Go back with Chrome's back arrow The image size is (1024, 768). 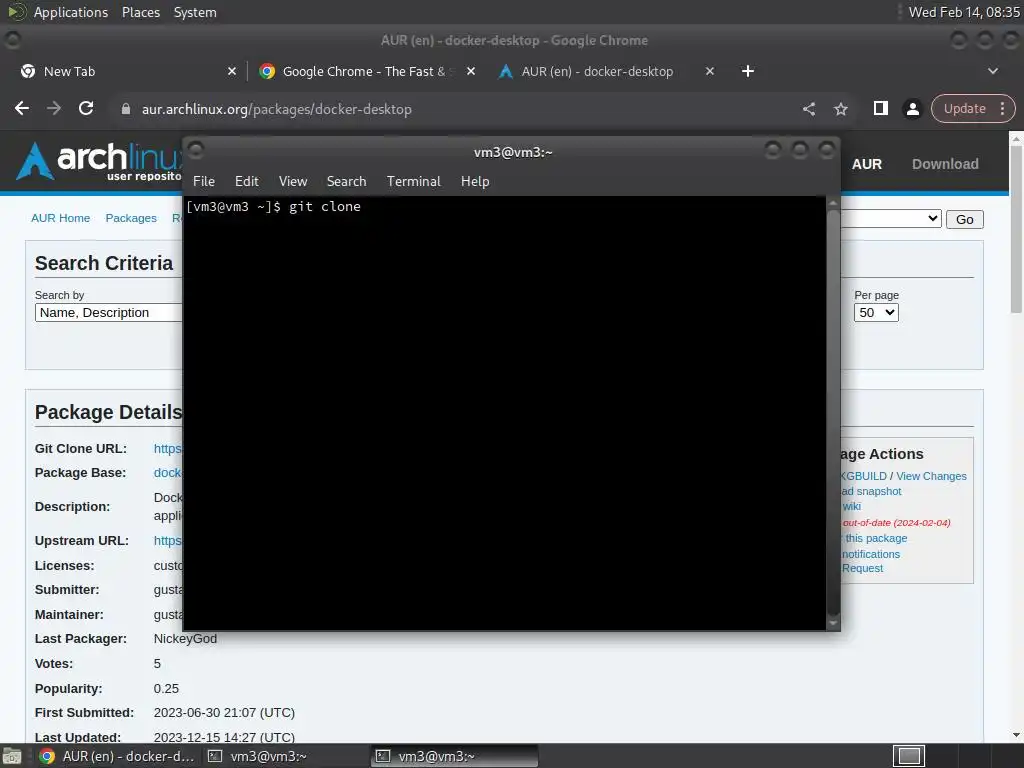[x=22, y=108]
